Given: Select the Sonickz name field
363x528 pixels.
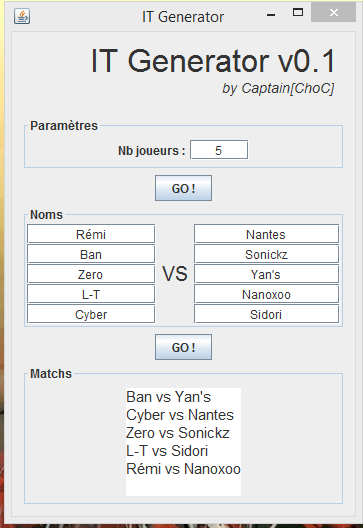Looking at the screenshot, I should tap(266, 254).
